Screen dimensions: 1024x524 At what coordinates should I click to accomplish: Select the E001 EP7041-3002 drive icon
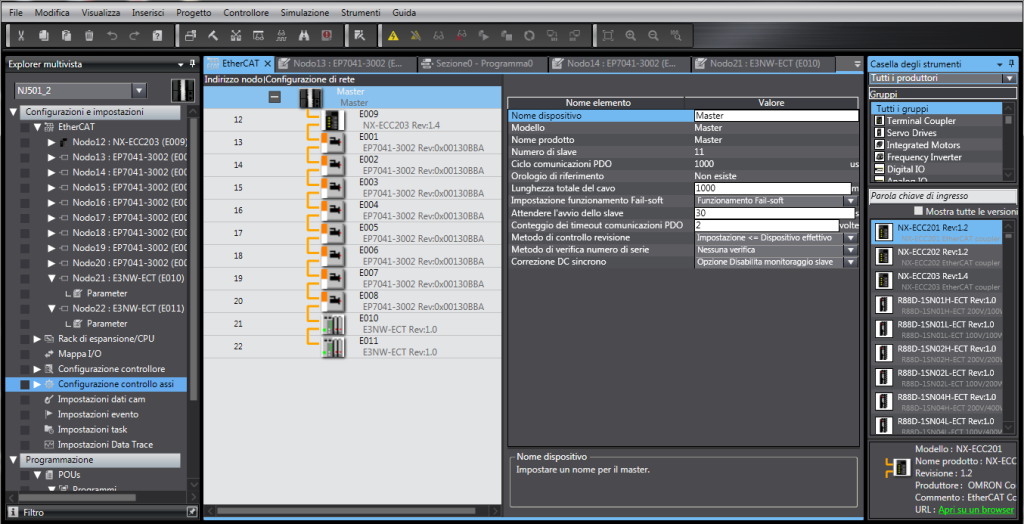pos(334,142)
